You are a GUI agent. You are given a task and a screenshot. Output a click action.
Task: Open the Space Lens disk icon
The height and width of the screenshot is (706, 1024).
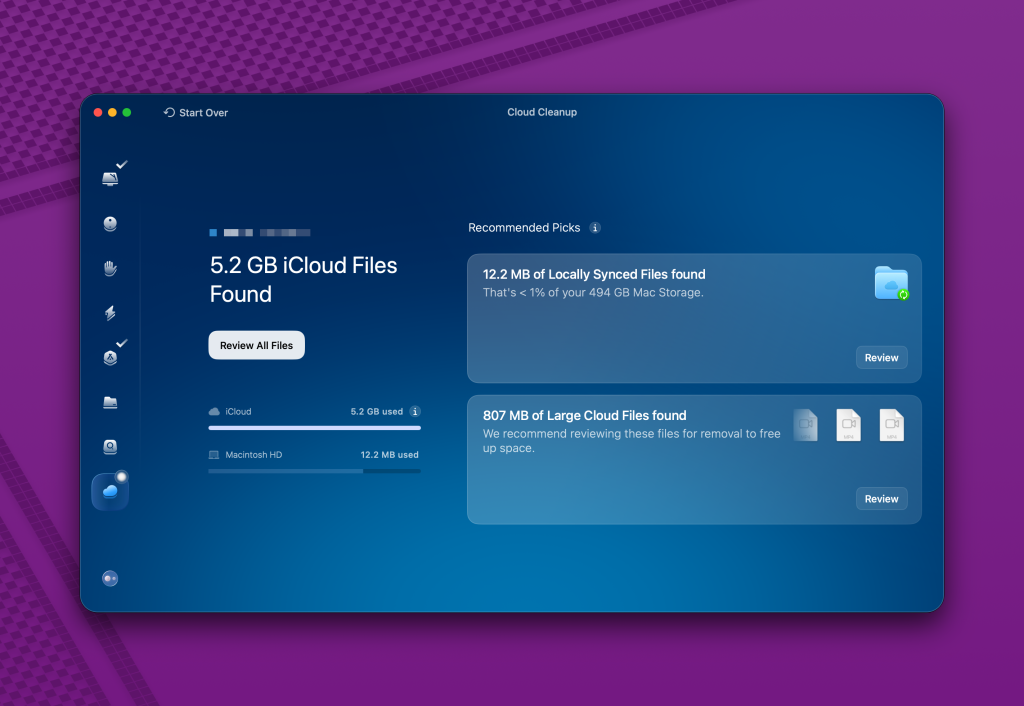[110, 446]
